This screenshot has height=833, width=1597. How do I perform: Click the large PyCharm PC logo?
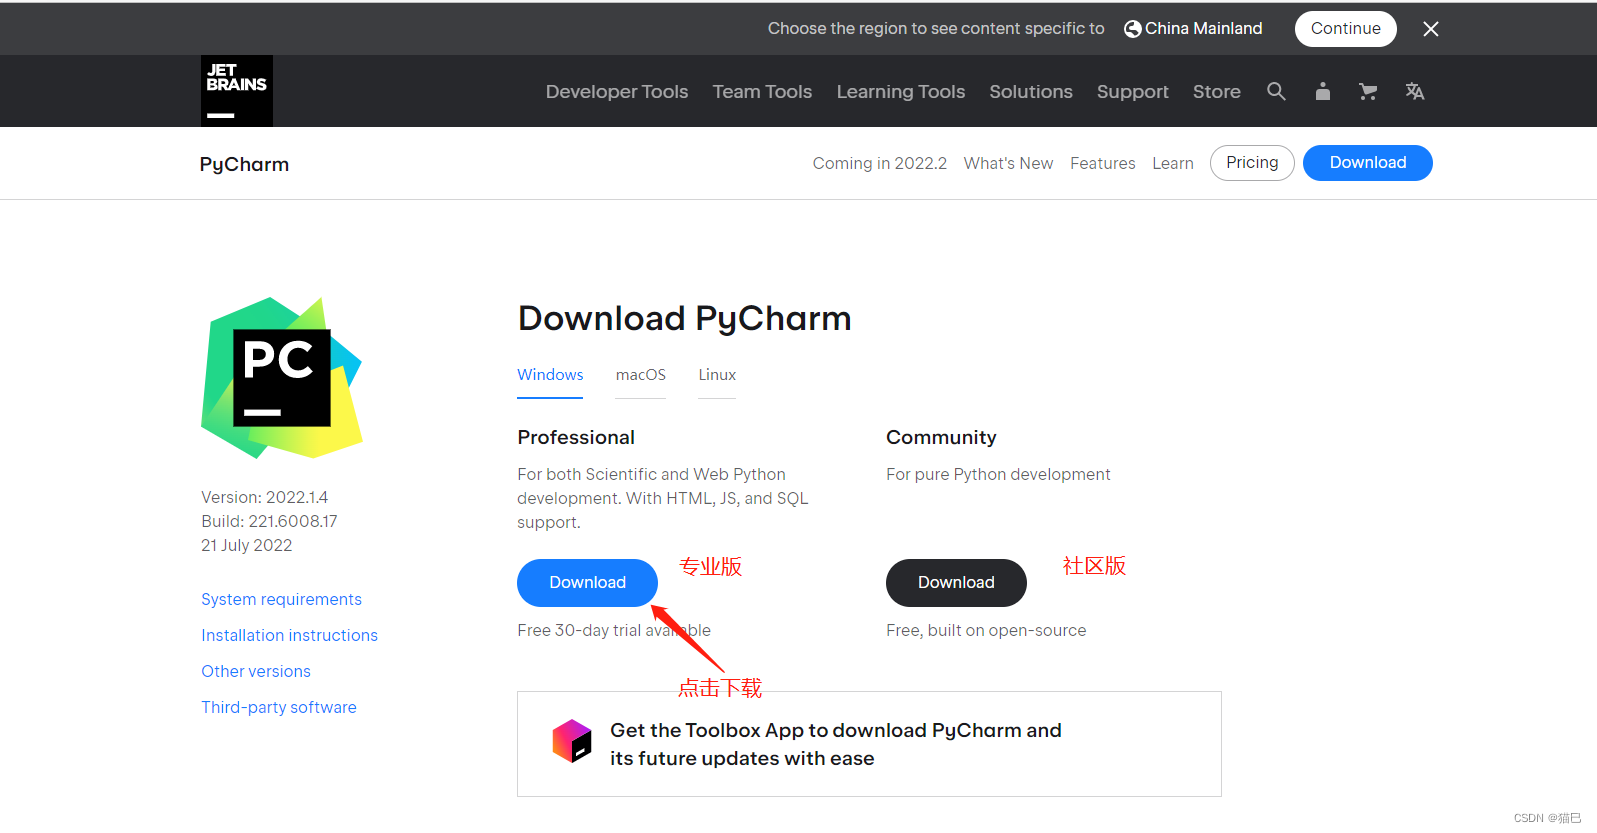[x=282, y=378]
